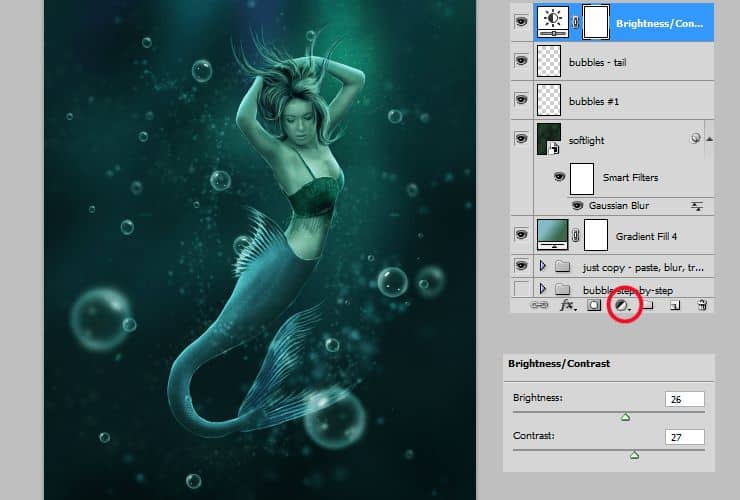Click the create new layer icon

pos(675,306)
